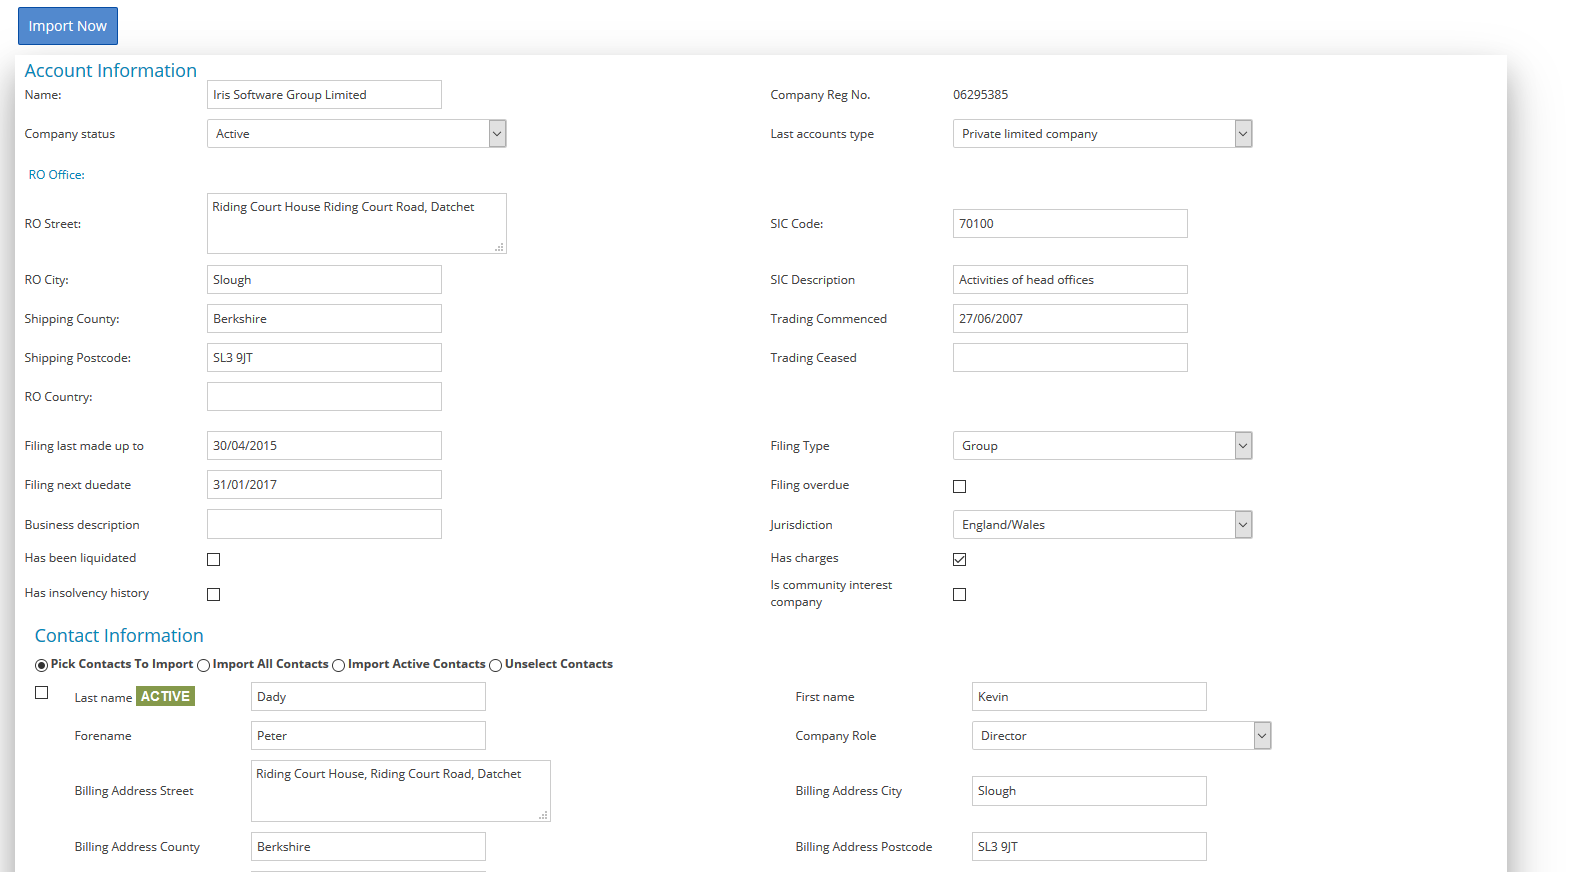Image resolution: width=1574 pixels, height=872 pixels.
Task: Select Import All Contacts radio
Action: 203,665
